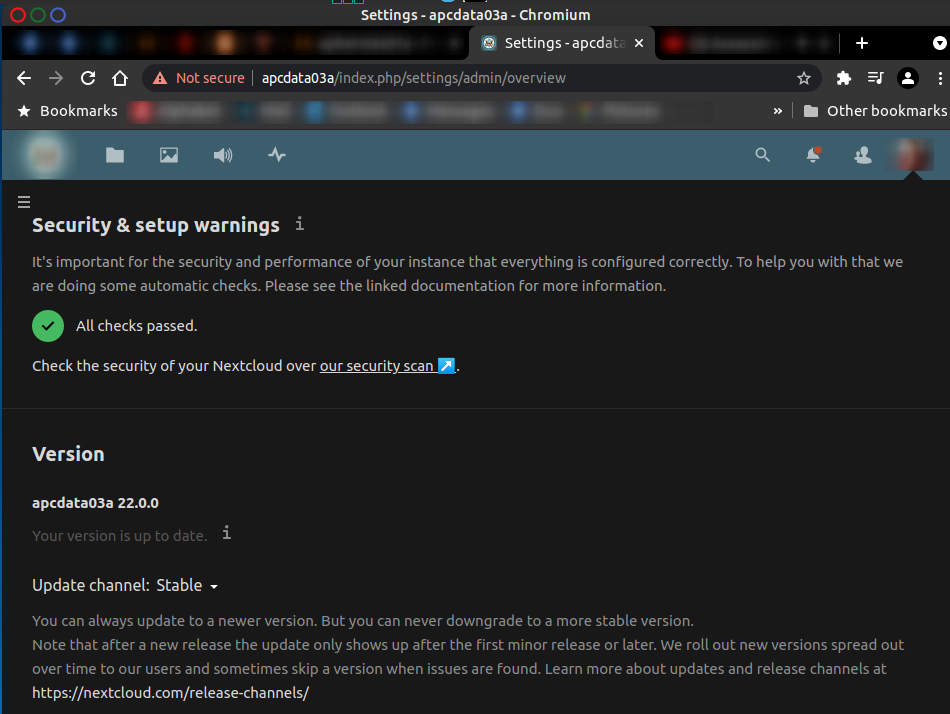950x714 pixels.
Task: Click the Security & setup warnings heading
Action: tap(156, 225)
